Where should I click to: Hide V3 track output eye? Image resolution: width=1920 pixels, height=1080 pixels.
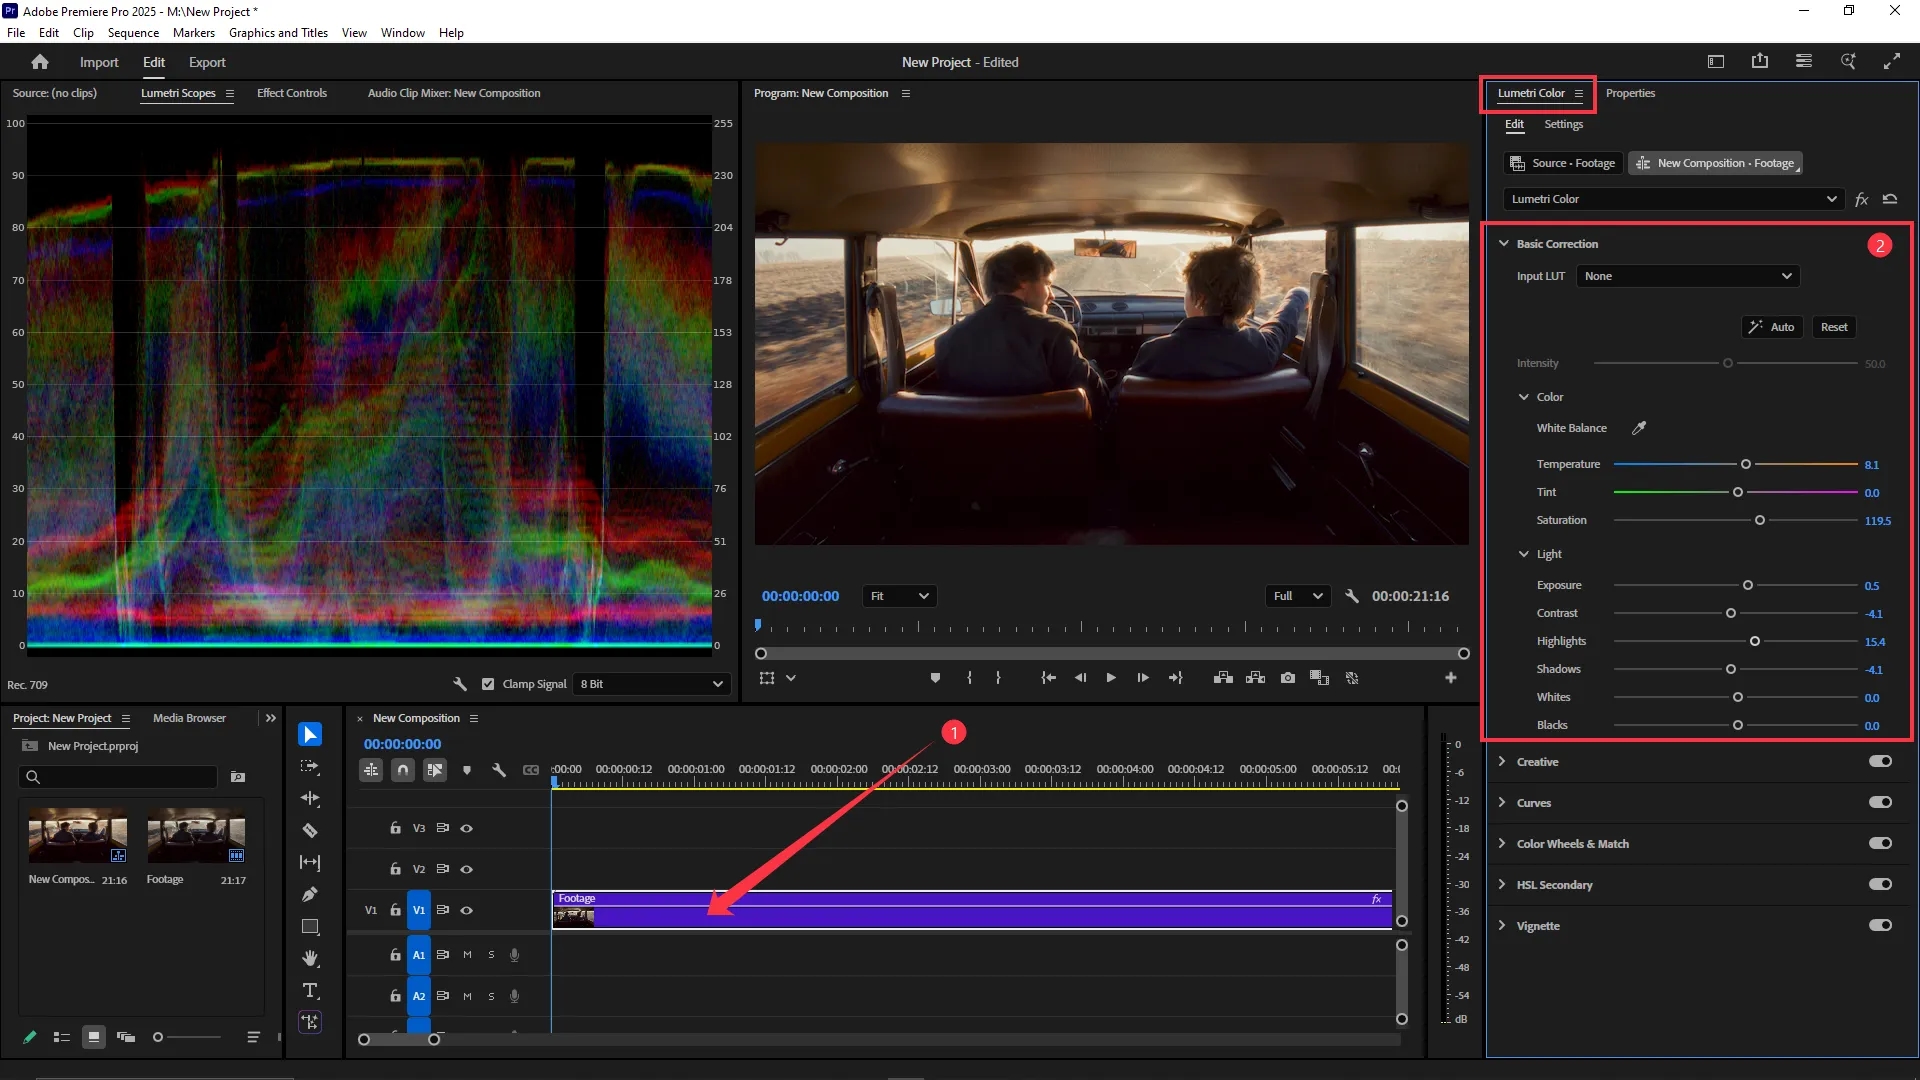coord(466,828)
